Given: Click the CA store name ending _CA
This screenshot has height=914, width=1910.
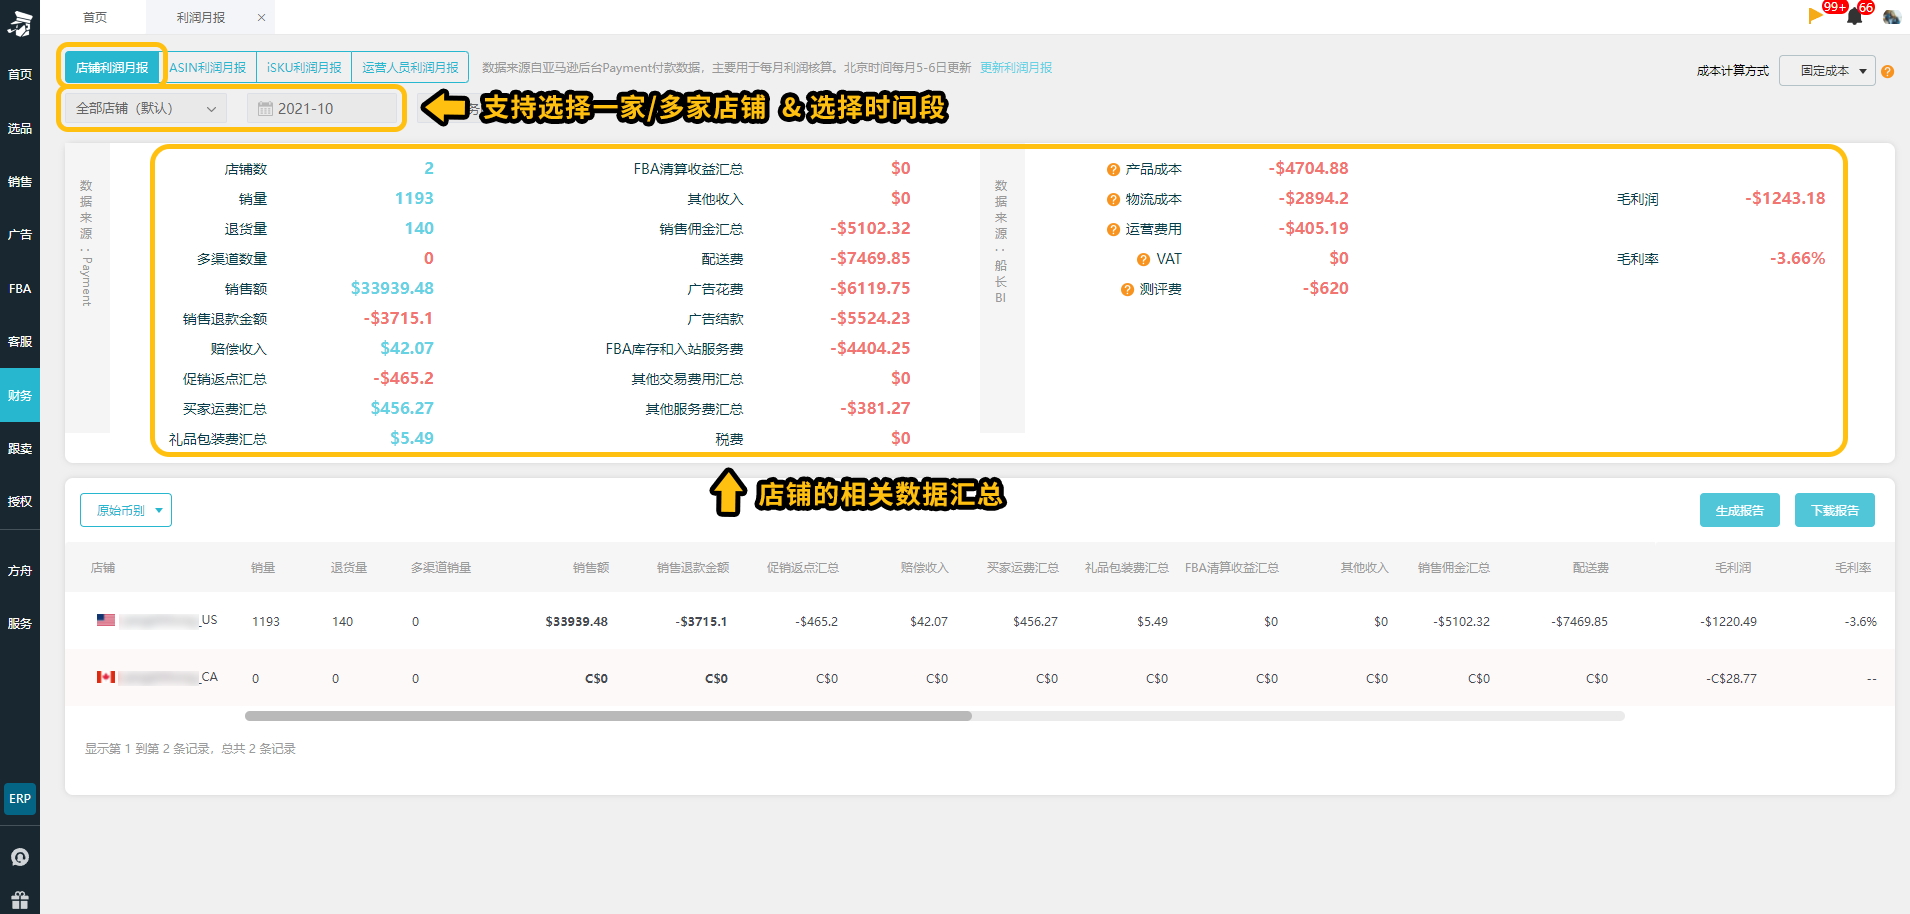Looking at the screenshot, I should [168, 677].
